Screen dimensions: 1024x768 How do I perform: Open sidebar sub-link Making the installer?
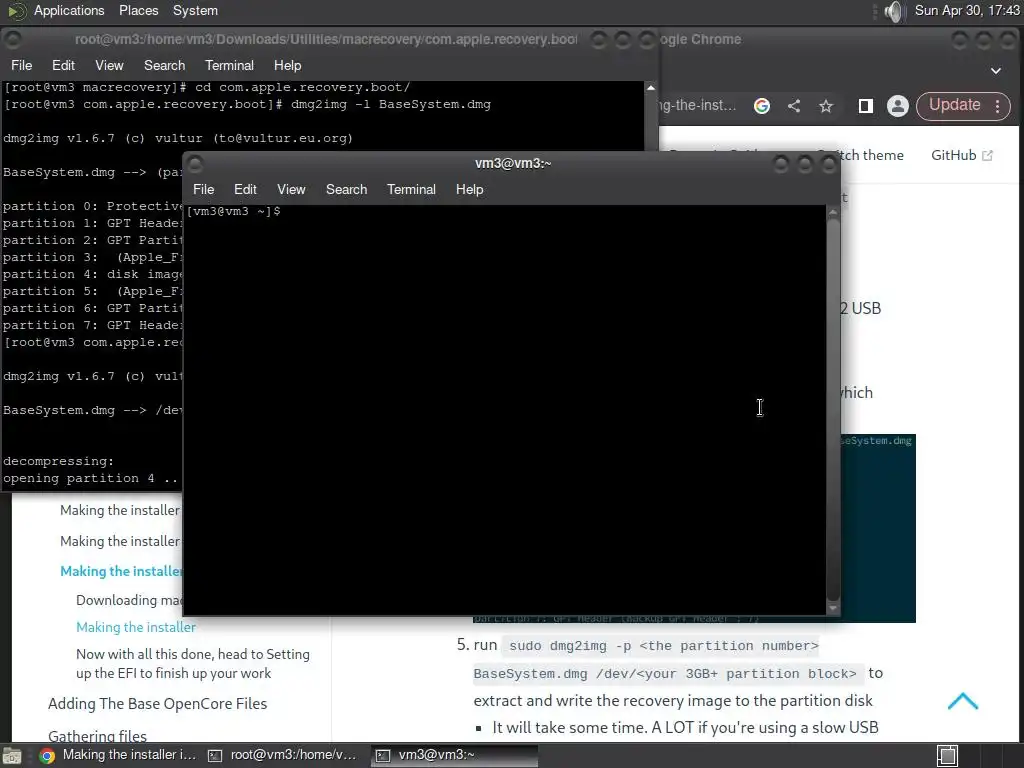pyautogui.click(x=136, y=627)
